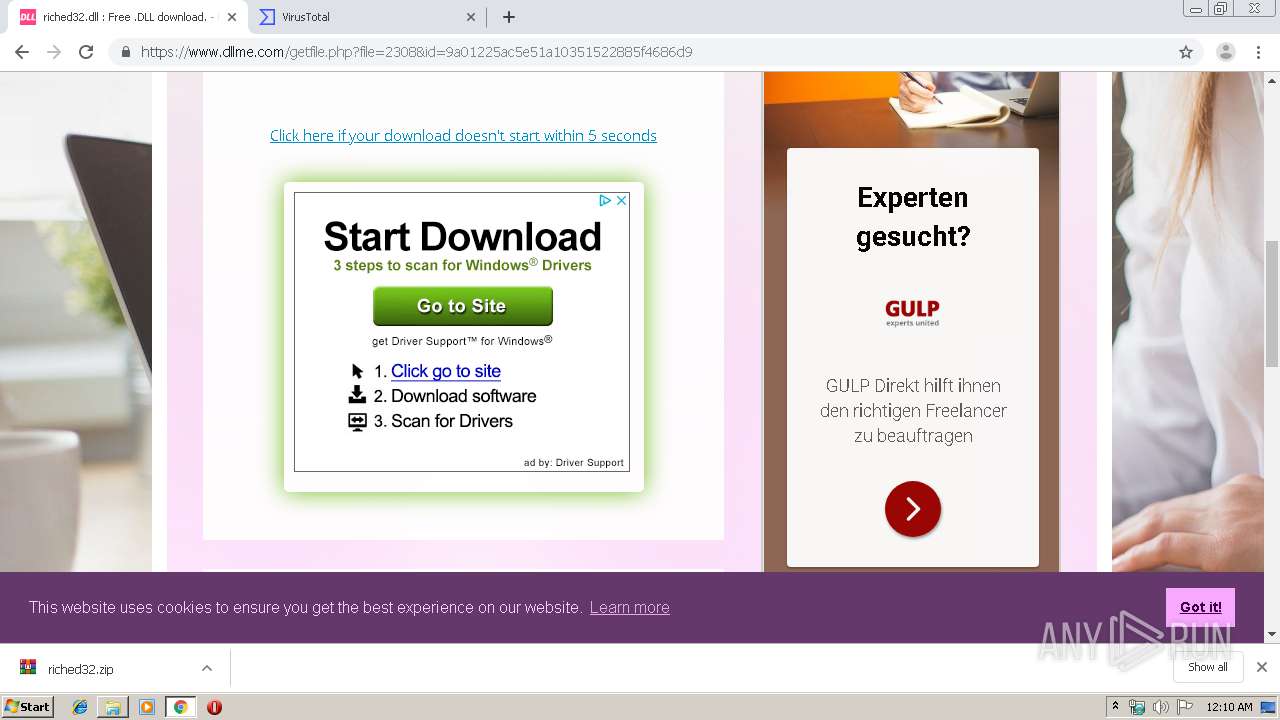Open the Chrome three-dot menu
This screenshot has height=720, width=1280.
coord(1258,52)
